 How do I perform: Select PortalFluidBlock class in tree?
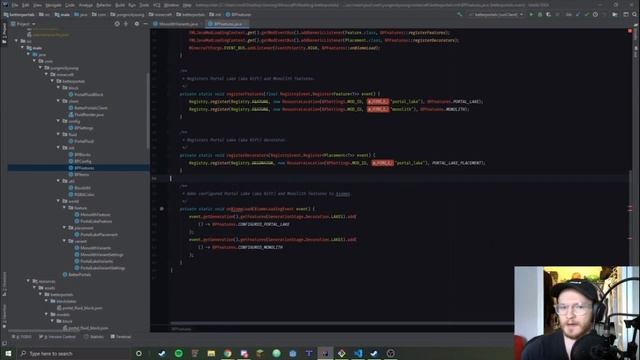click(86, 94)
